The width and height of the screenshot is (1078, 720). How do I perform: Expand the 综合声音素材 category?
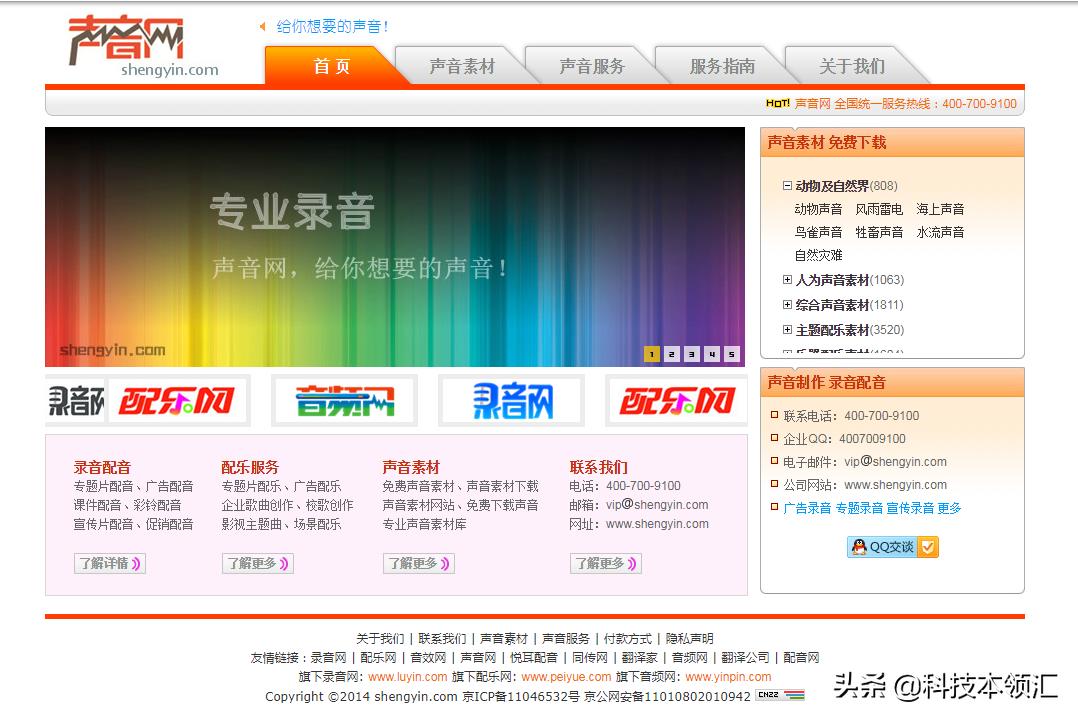pos(787,305)
